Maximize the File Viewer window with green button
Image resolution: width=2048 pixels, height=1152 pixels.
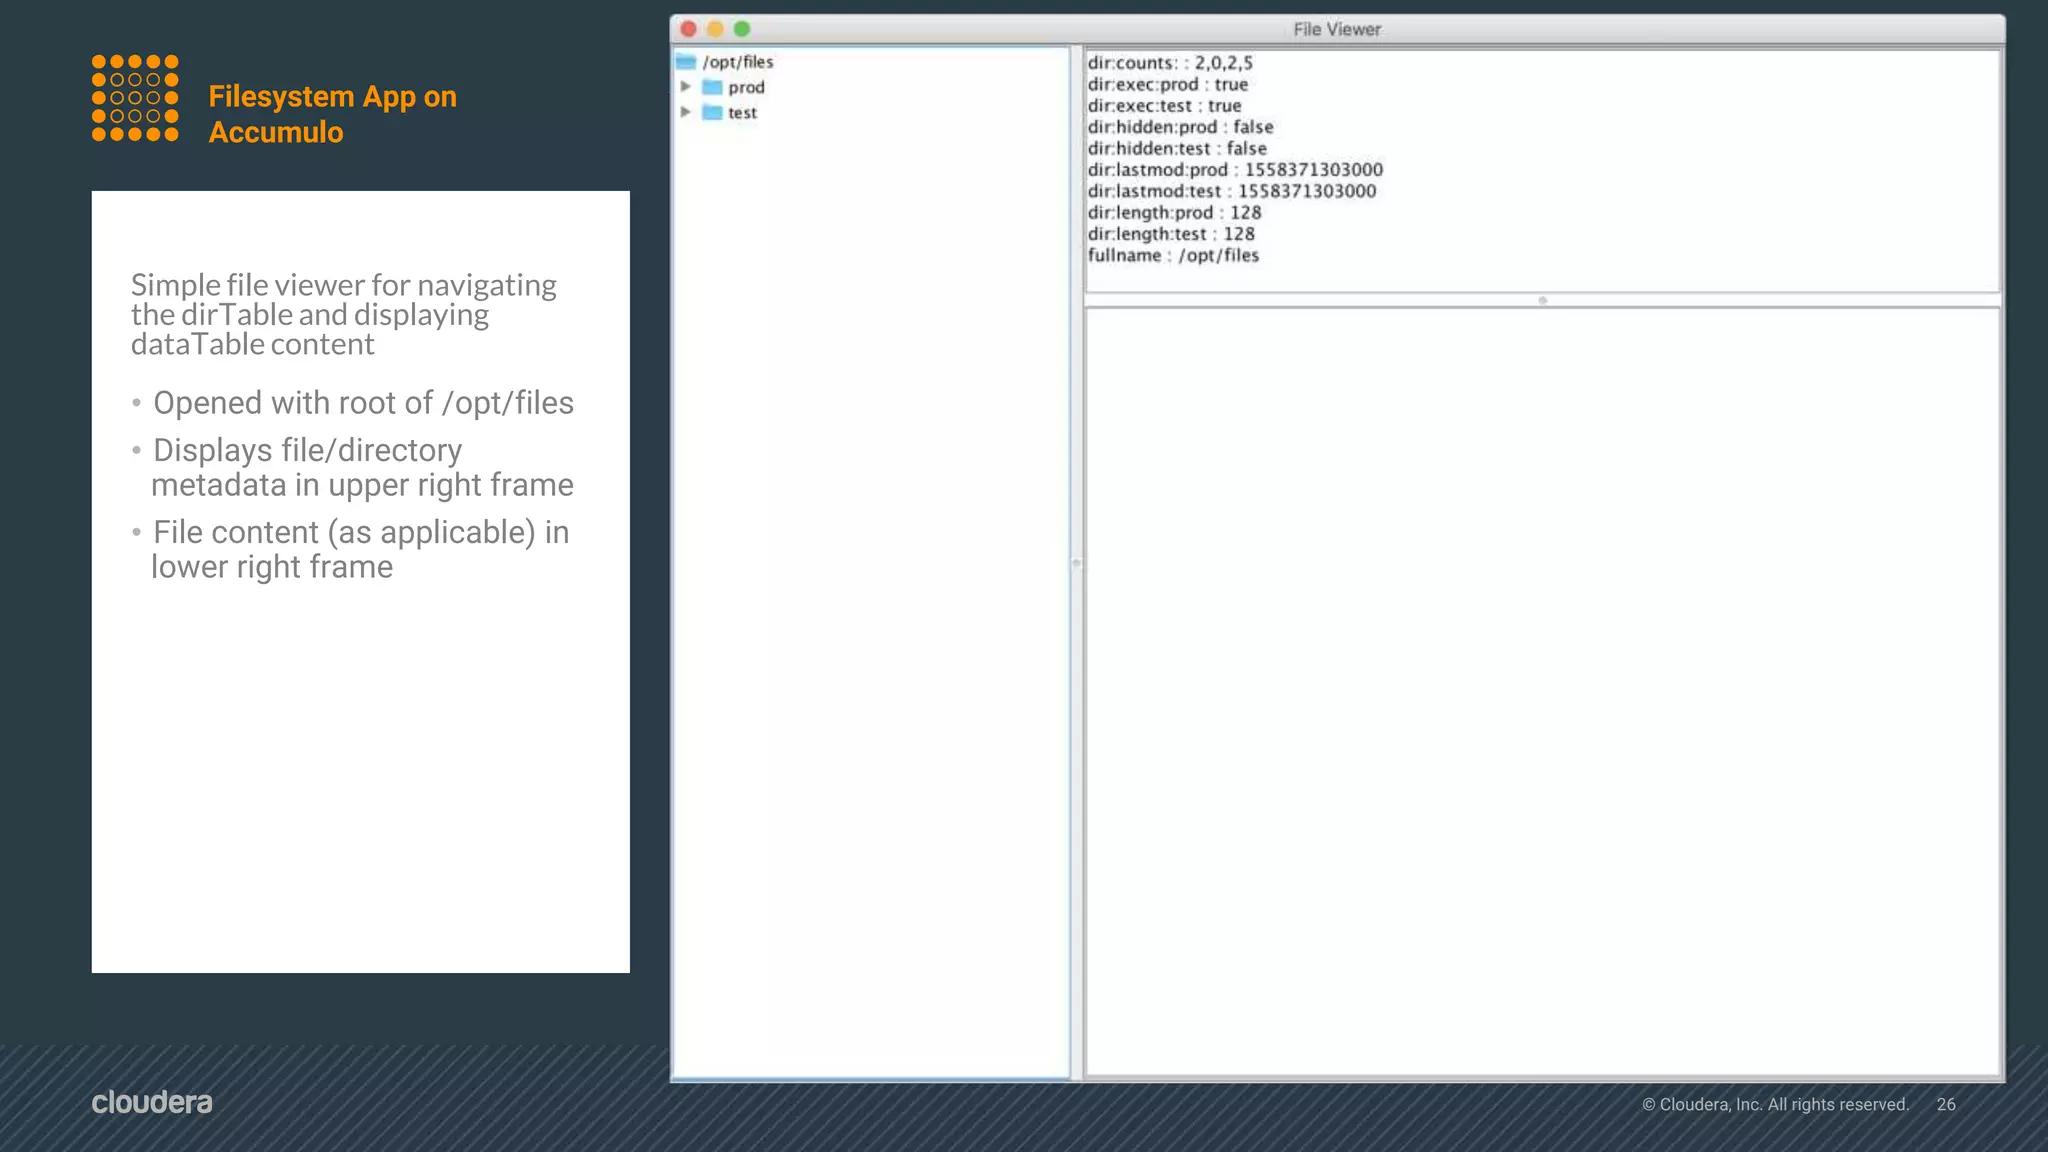tap(742, 29)
